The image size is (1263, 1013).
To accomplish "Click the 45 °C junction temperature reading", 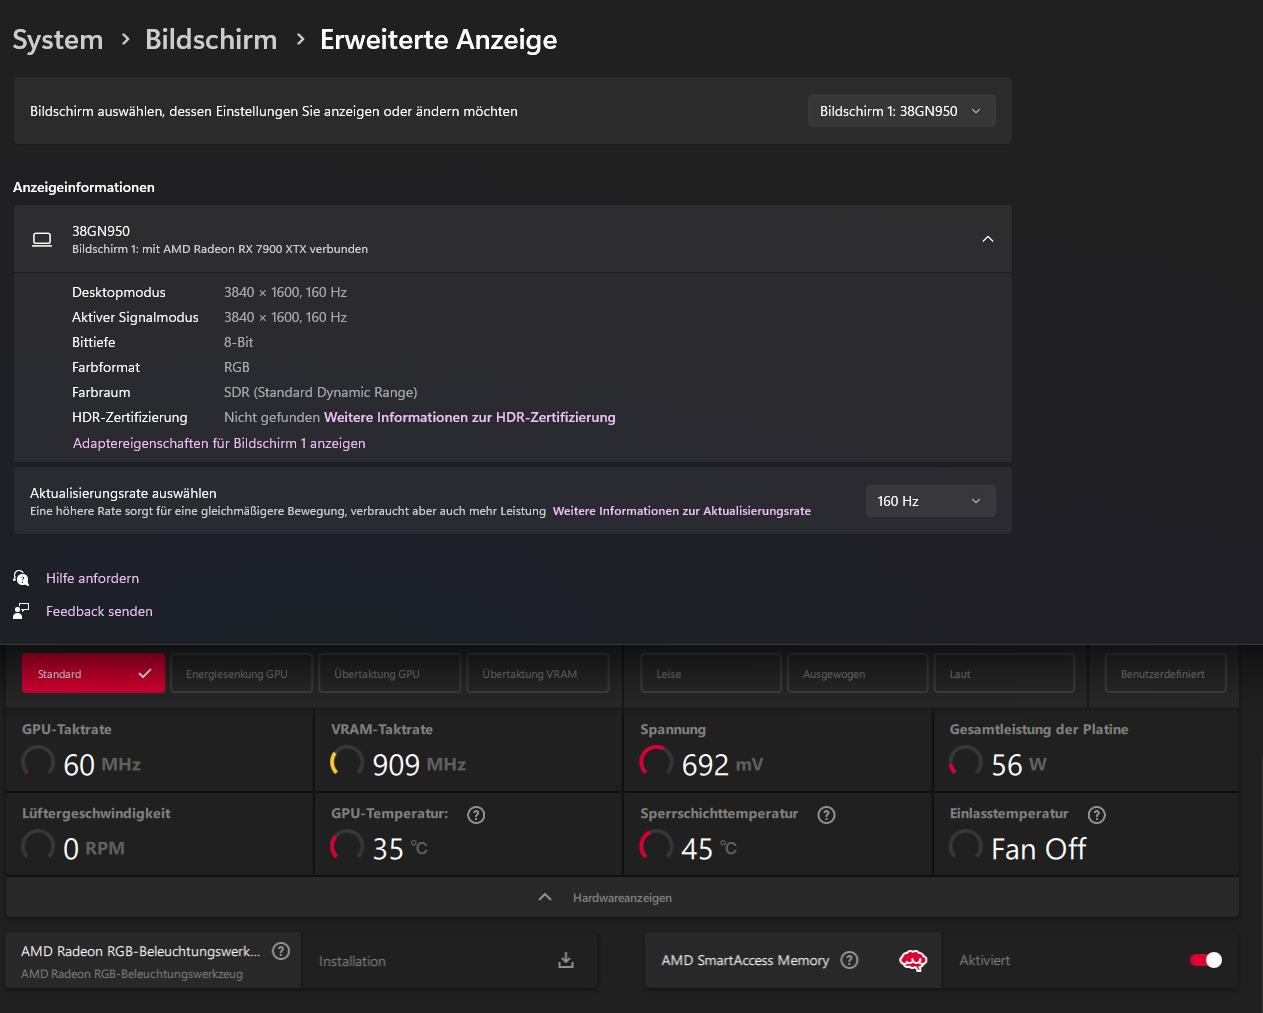I will point(709,849).
